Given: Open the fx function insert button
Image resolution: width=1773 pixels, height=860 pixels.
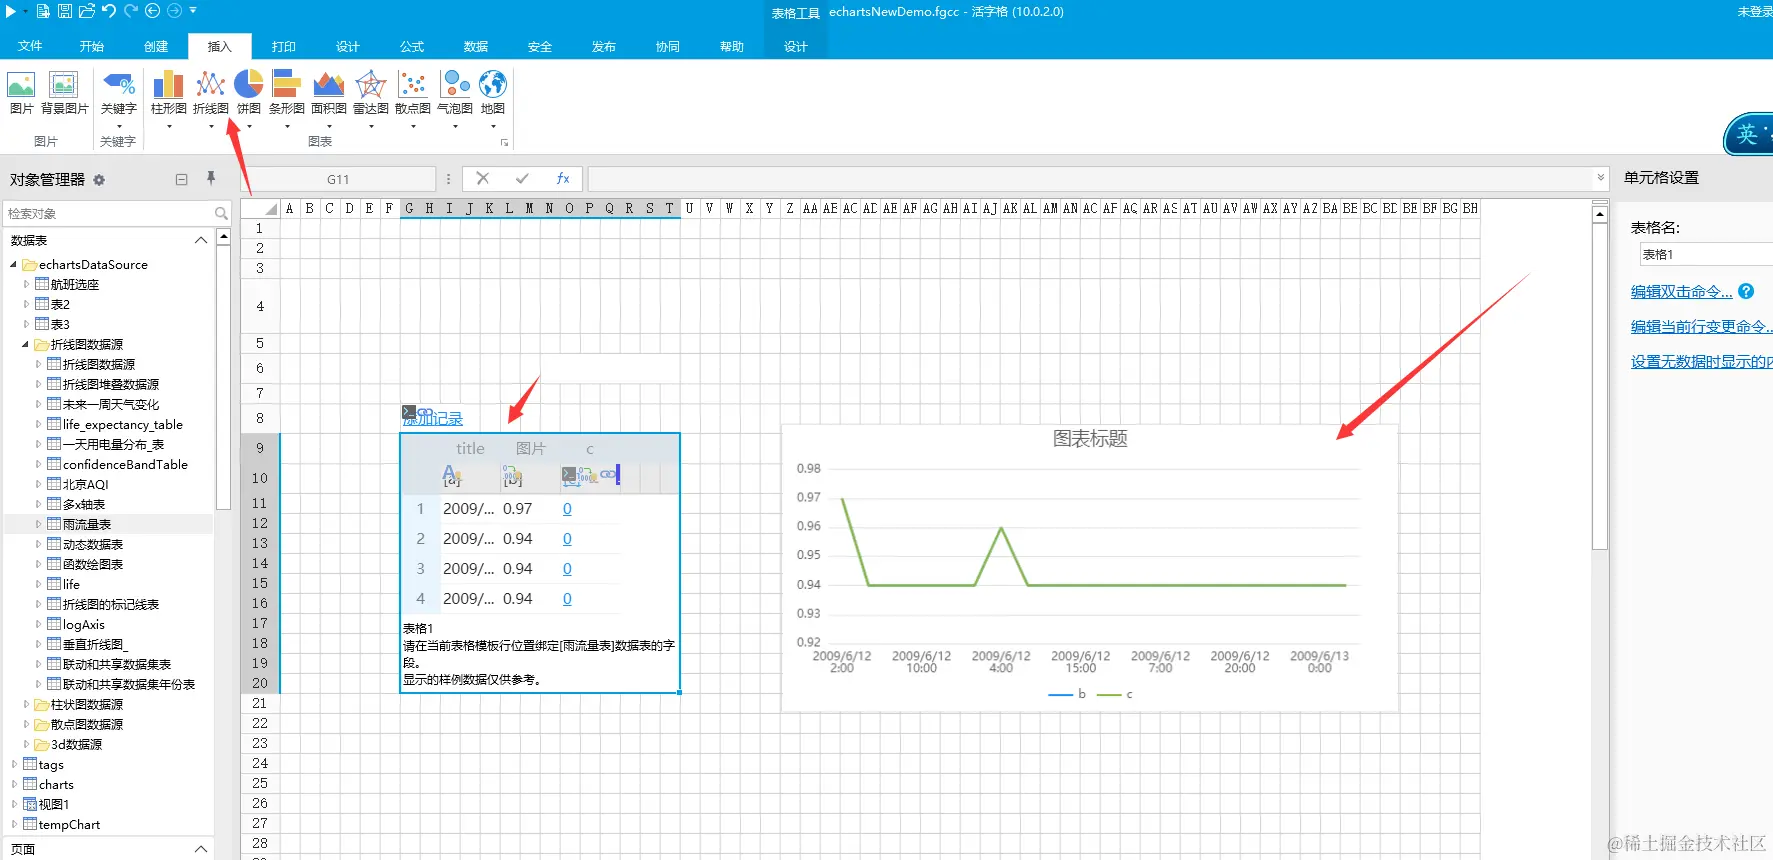Looking at the screenshot, I should click(563, 178).
